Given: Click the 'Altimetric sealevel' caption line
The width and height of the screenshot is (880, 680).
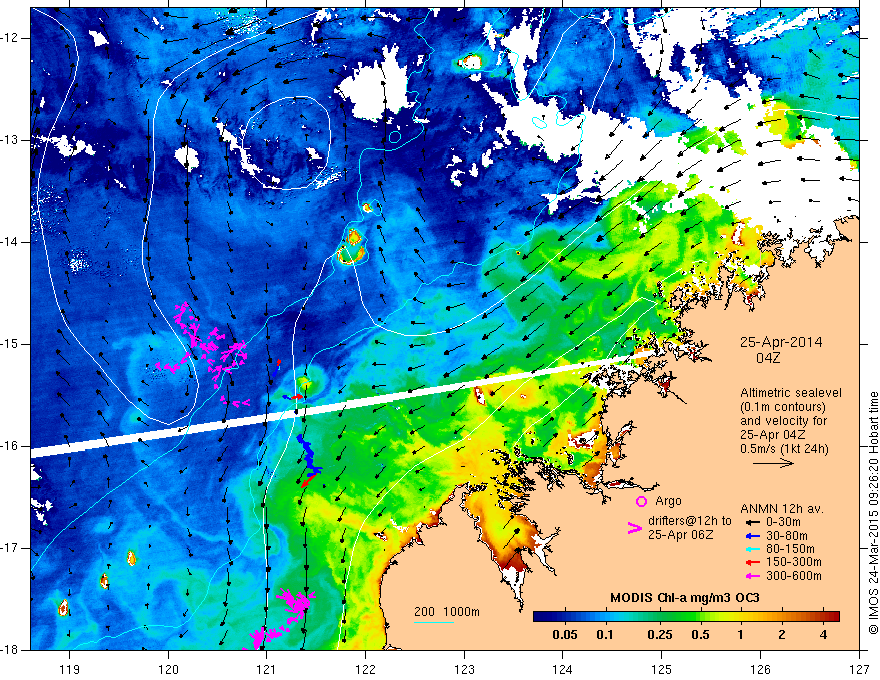Looking at the screenshot, I should (x=791, y=393).
